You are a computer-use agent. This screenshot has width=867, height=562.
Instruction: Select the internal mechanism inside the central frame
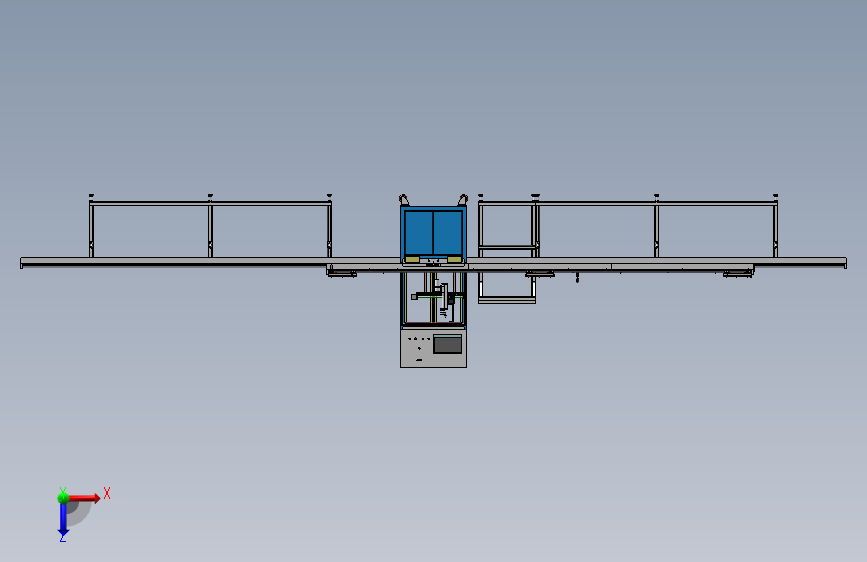tap(437, 299)
